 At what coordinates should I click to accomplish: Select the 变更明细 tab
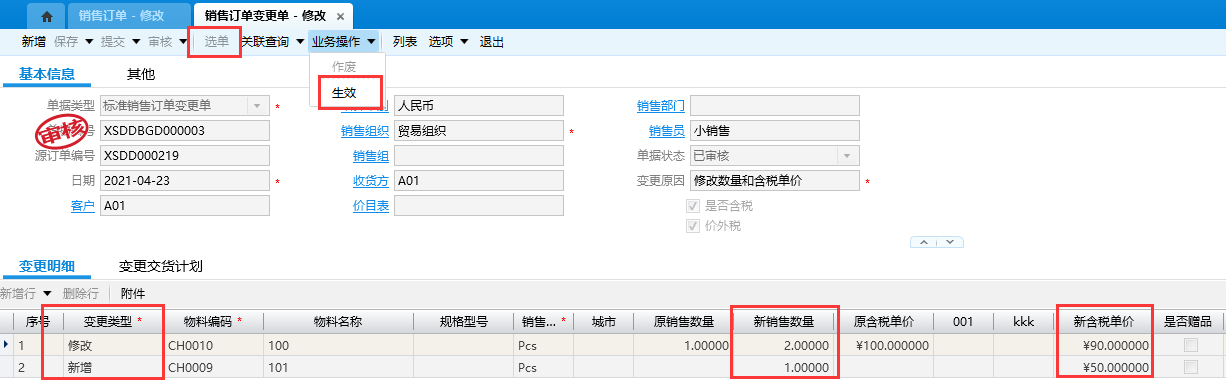[x=47, y=266]
